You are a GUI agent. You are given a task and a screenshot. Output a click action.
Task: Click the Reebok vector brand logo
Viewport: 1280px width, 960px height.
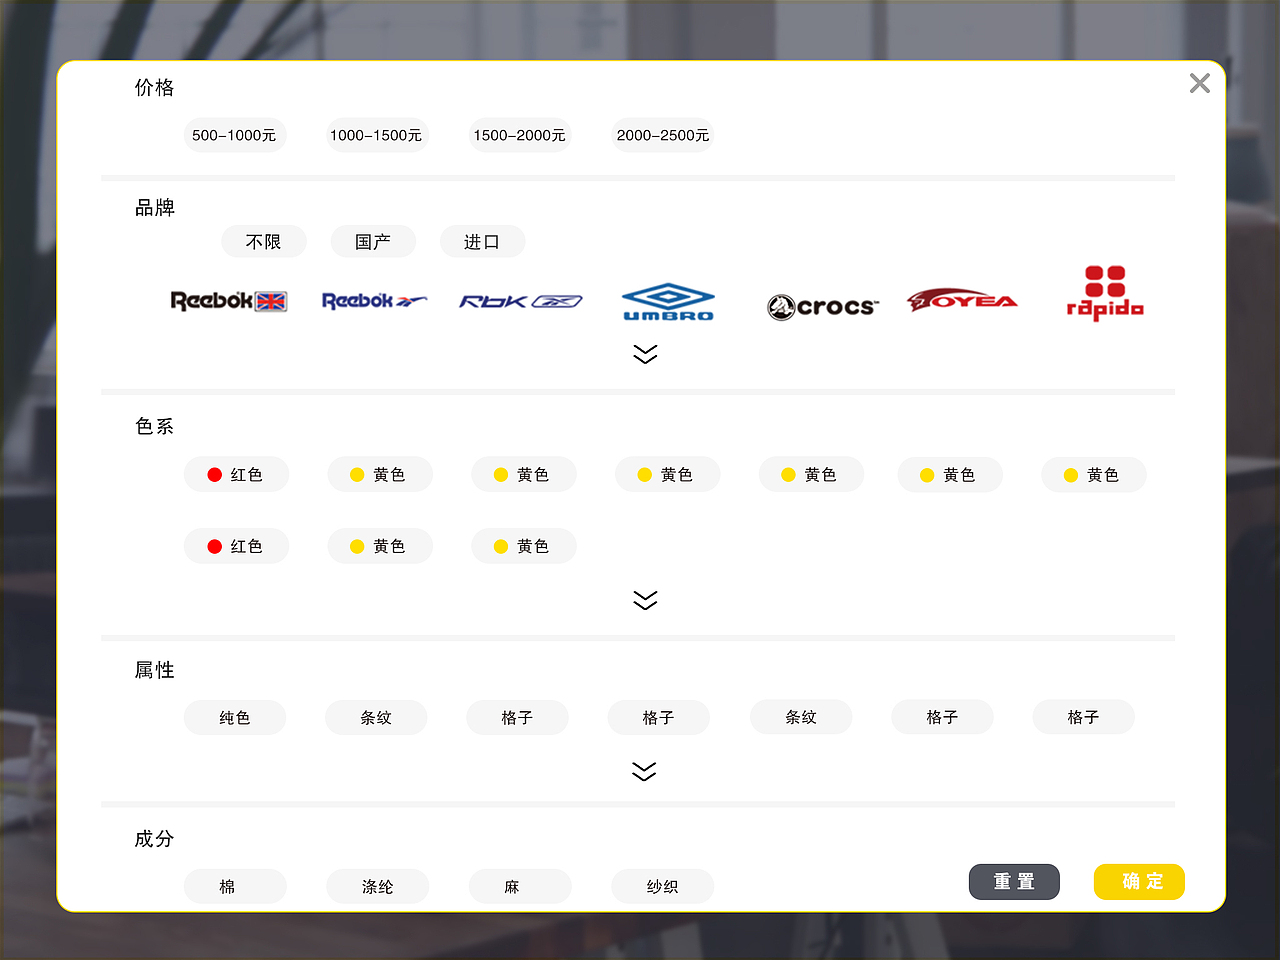(375, 300)
